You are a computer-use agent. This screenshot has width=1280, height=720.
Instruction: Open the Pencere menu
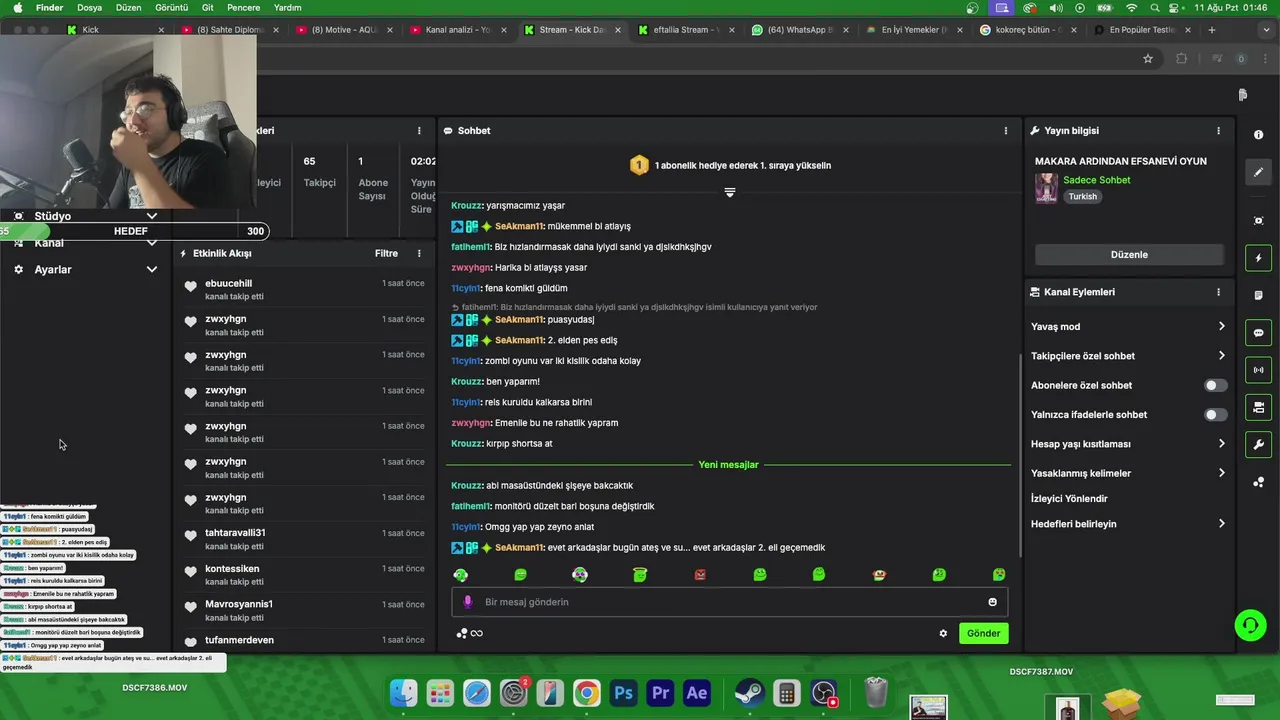coord(244,7)
